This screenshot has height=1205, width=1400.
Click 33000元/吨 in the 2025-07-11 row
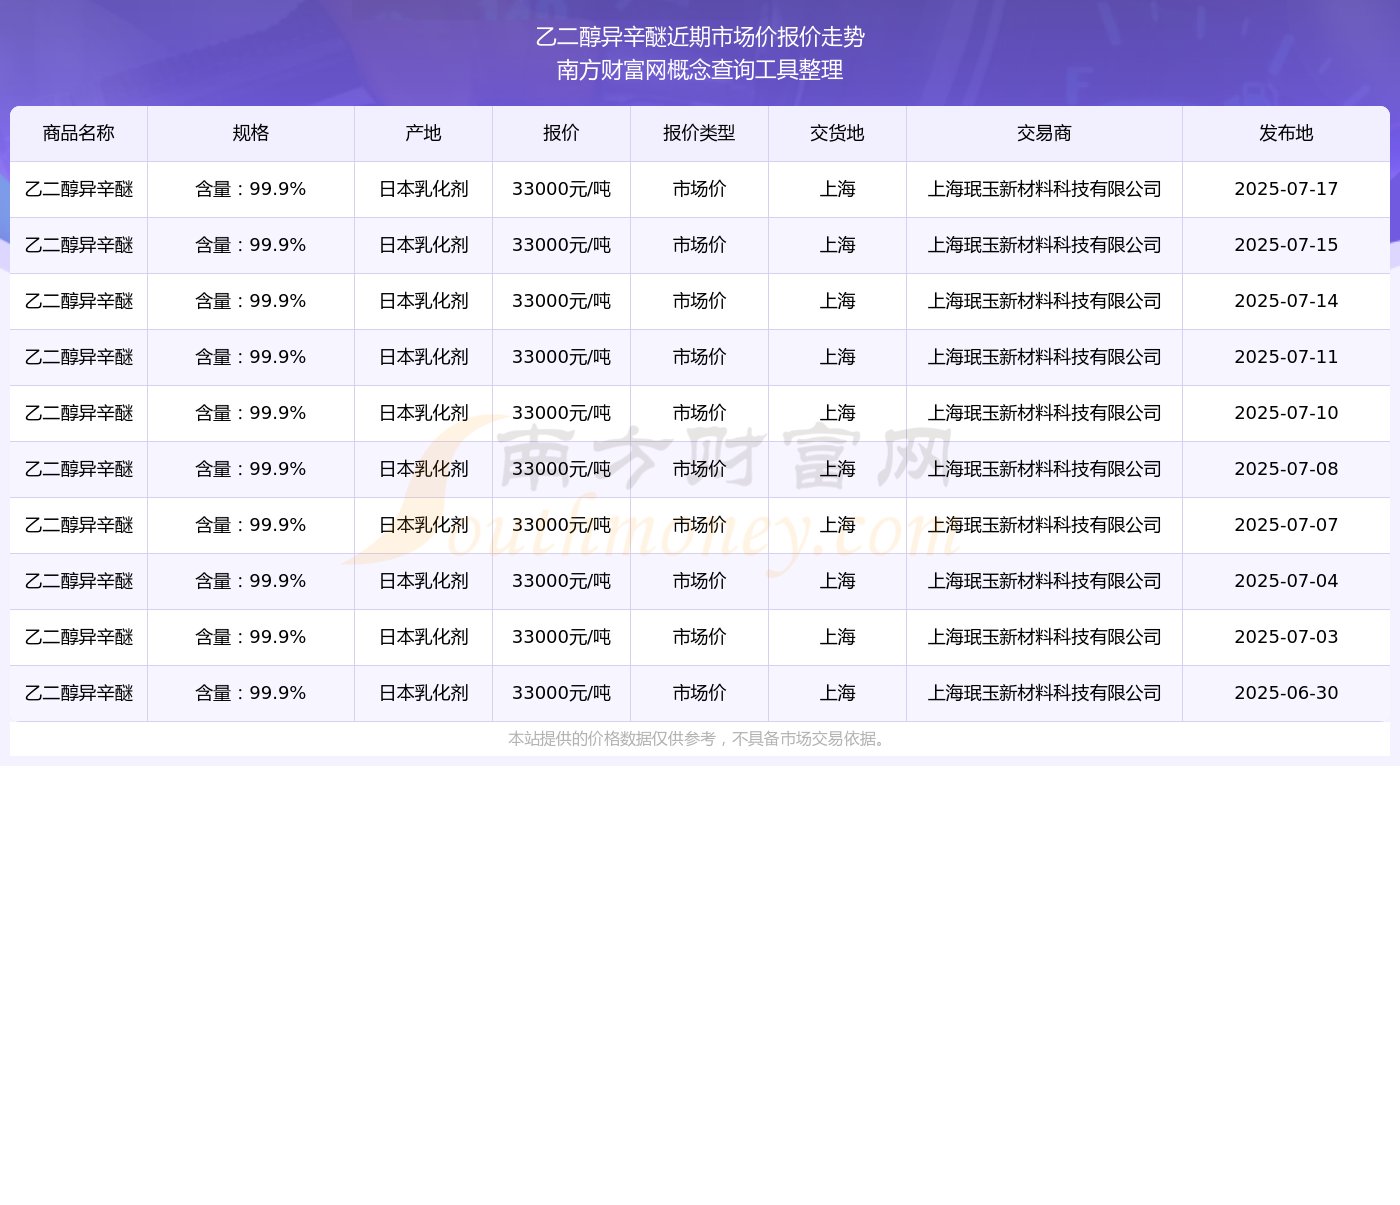[x=561, y=357]
